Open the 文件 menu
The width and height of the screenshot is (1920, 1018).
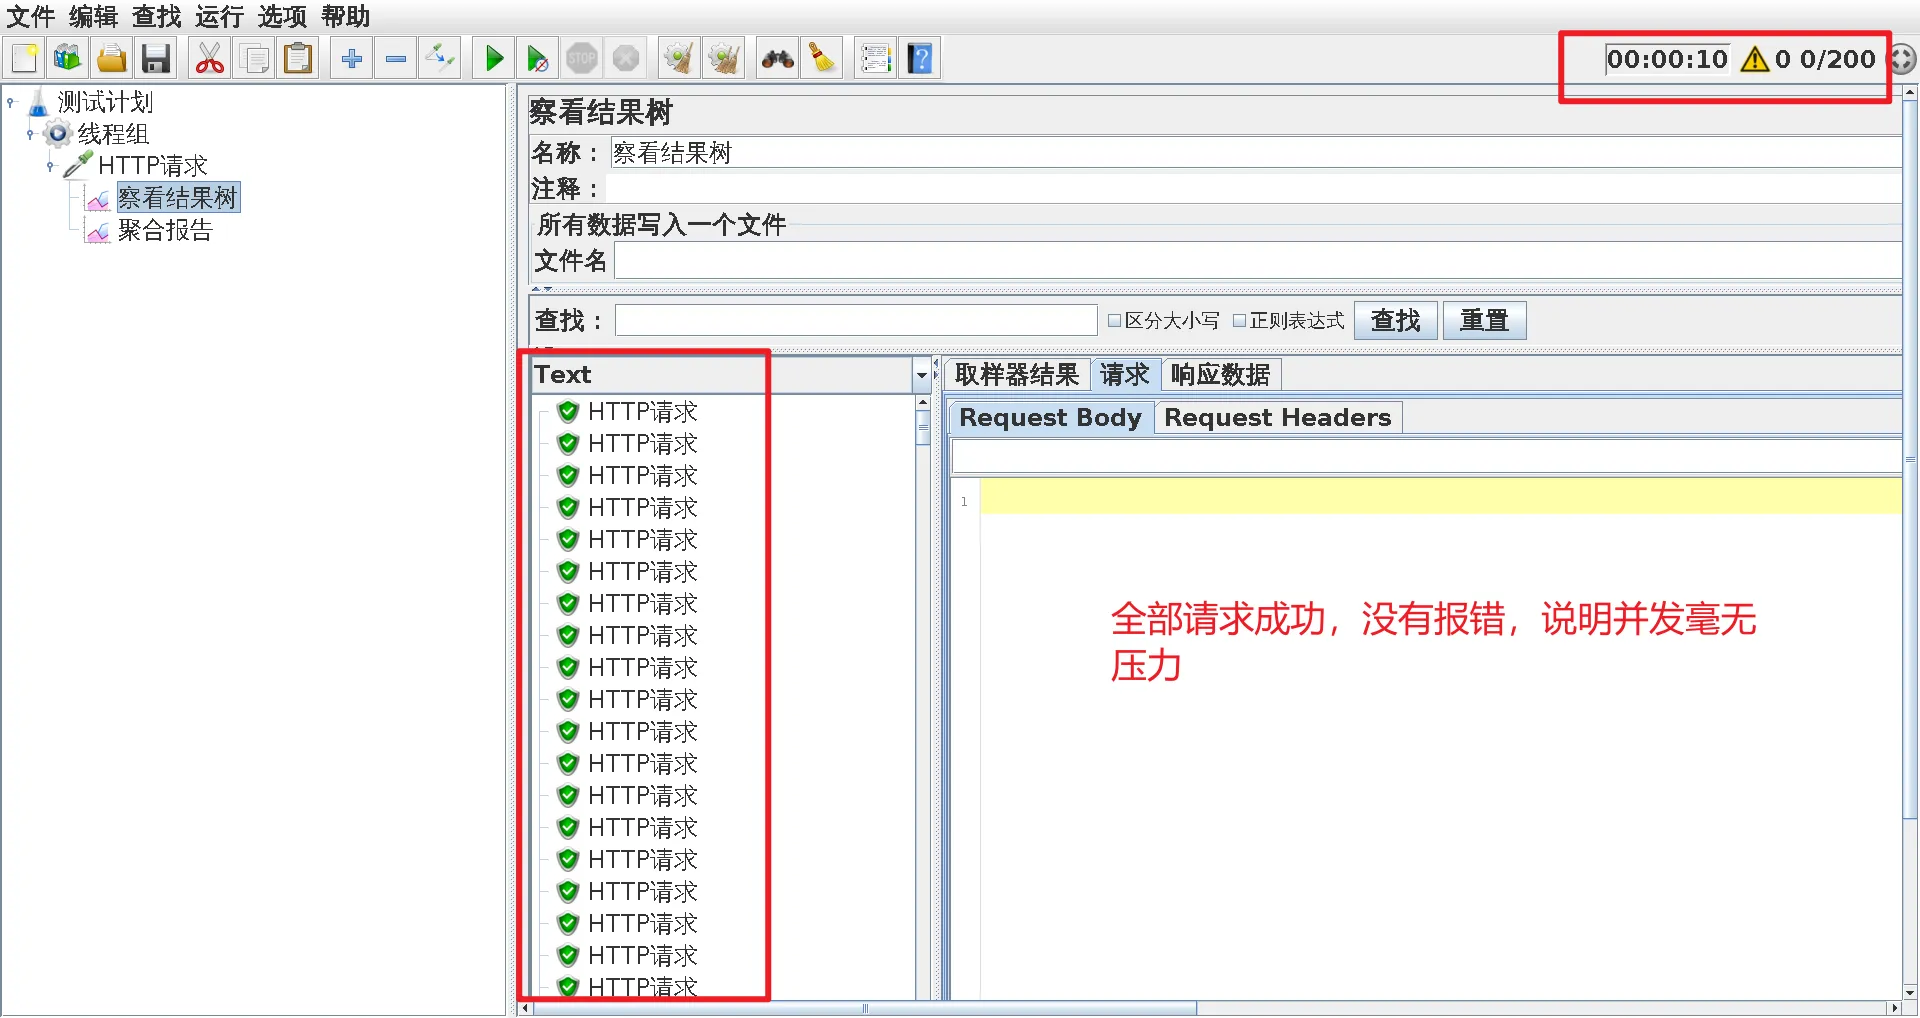pos(31,17)
